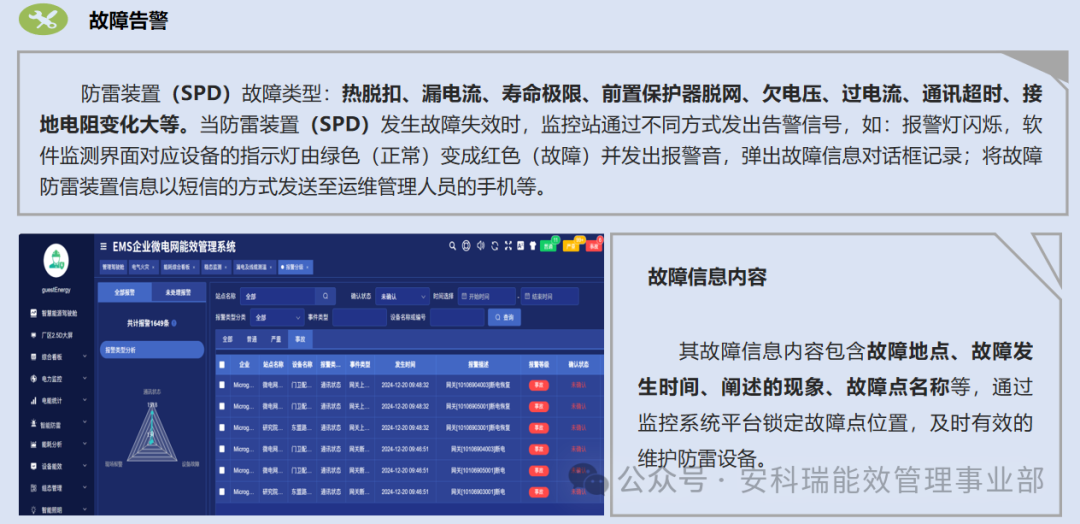This screenshot has height=524, width=1080.
Task: Click the 管理驾驶舱 page tab
Action: coord(112,266)
